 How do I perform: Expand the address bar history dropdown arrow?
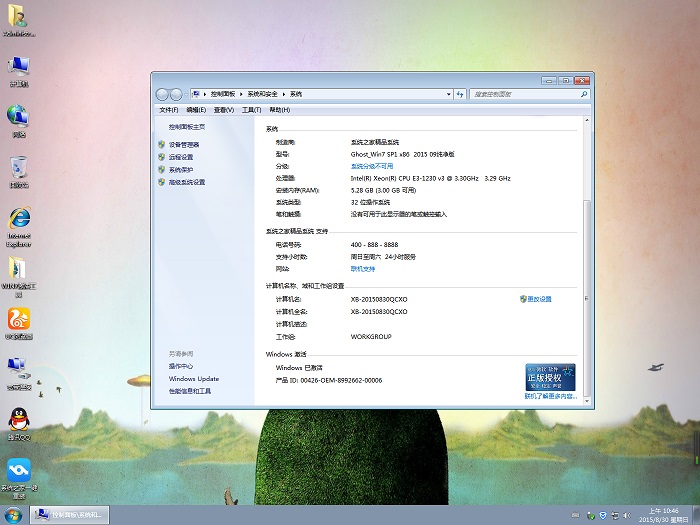click(x=449, y=94)
